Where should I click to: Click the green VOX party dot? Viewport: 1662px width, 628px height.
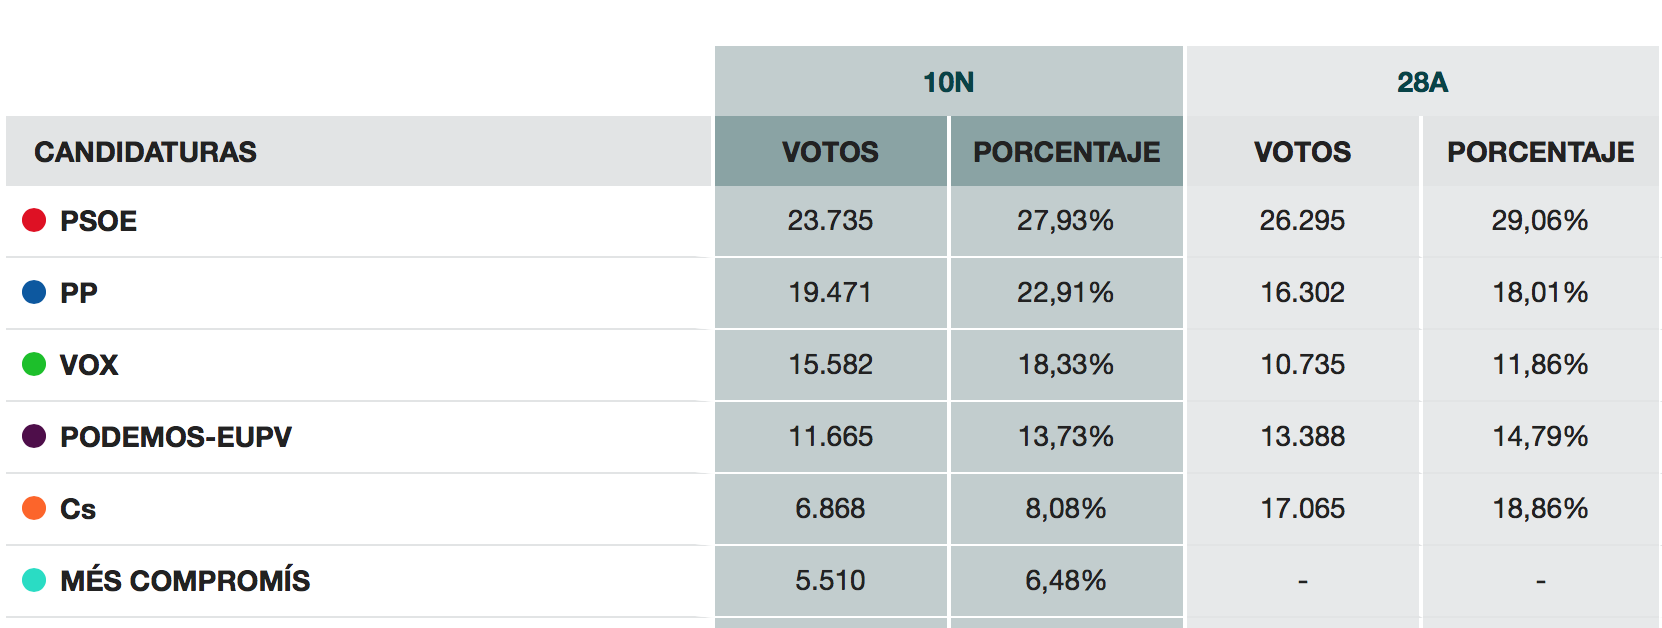click(x=34, y=364)
